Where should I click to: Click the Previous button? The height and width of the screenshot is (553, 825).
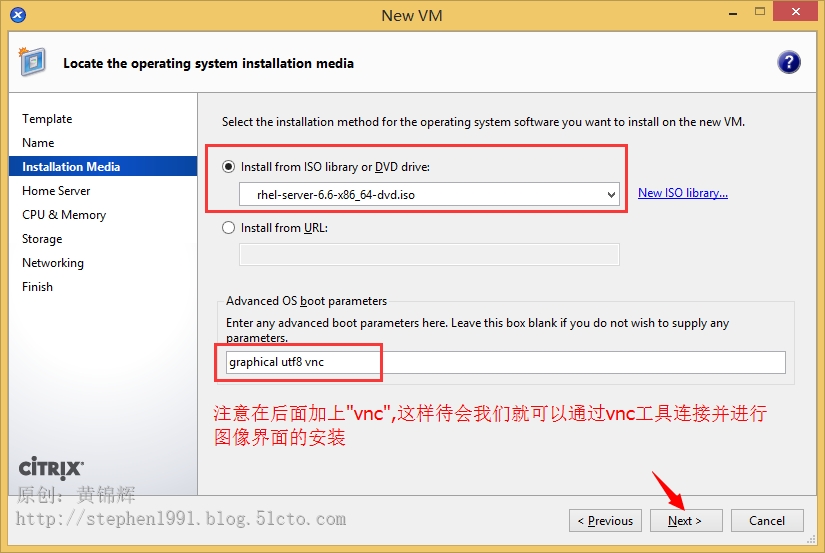605,520
